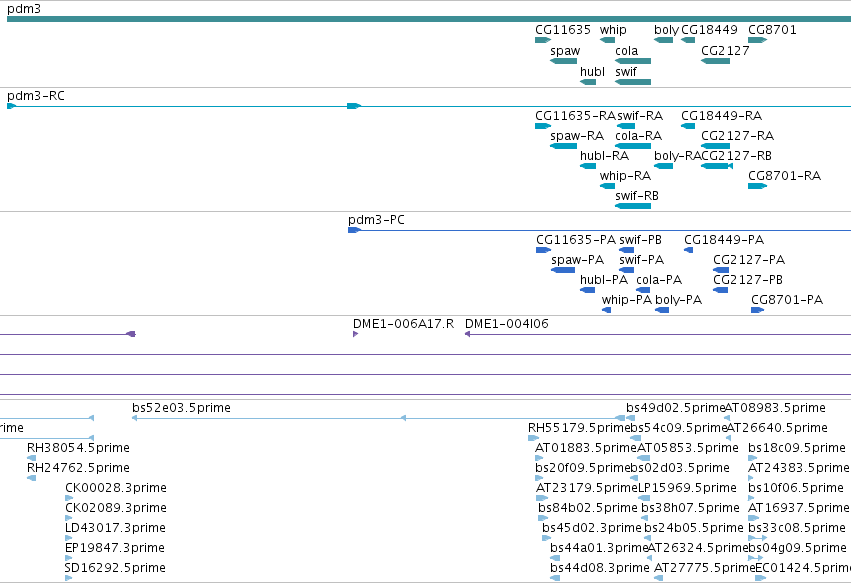Click the RH24762.5prime EST label
This screenshot has height=583, width=851.
pyautogui.click(x=78, y=468)
